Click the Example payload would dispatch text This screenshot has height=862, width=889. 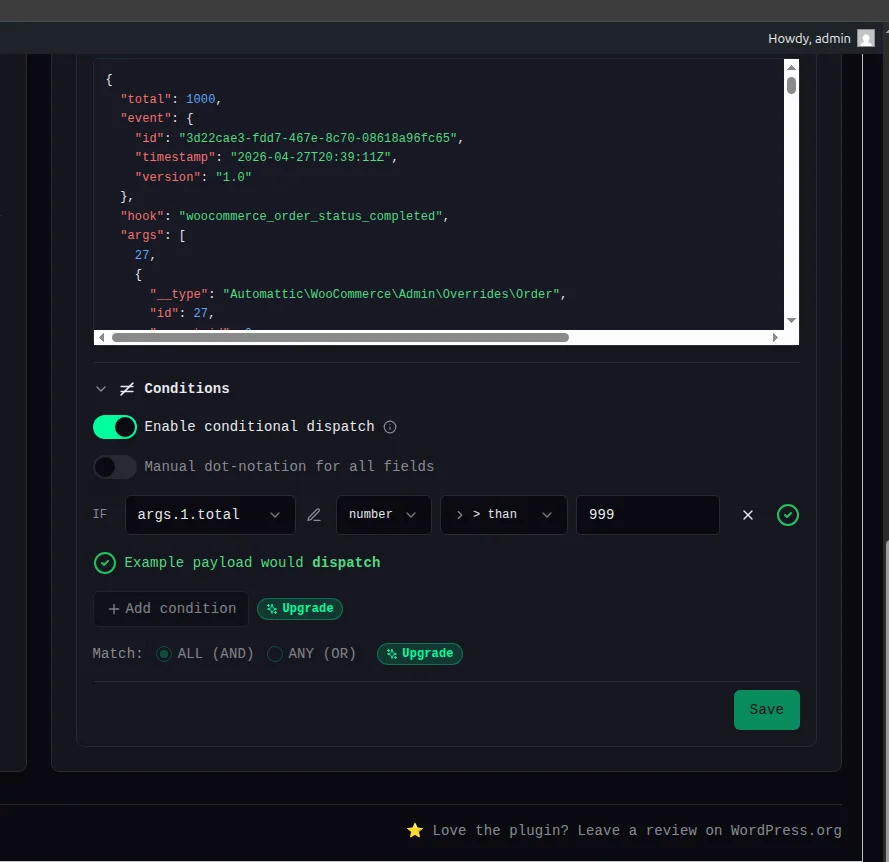252,563
